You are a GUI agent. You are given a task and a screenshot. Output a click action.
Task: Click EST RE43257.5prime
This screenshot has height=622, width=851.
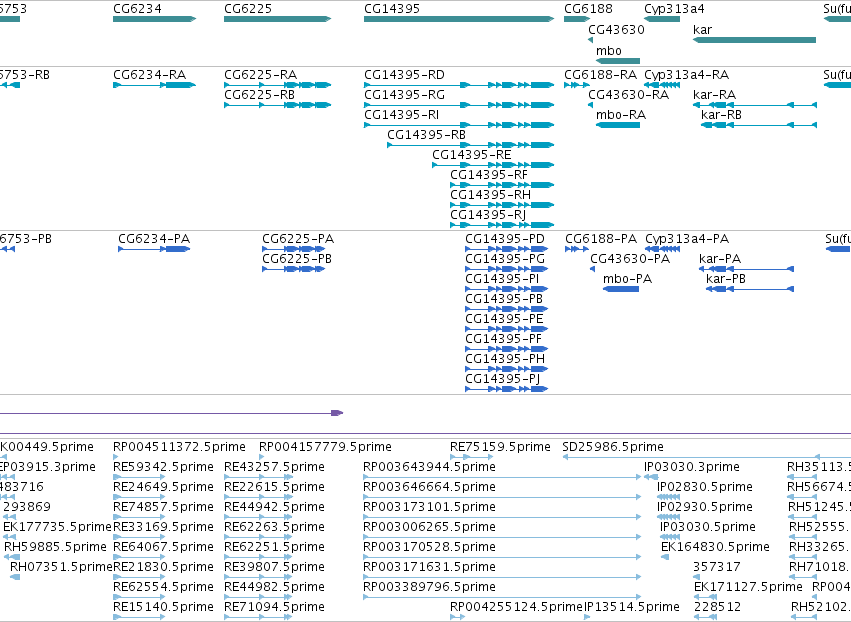click(x=275, y=467)
